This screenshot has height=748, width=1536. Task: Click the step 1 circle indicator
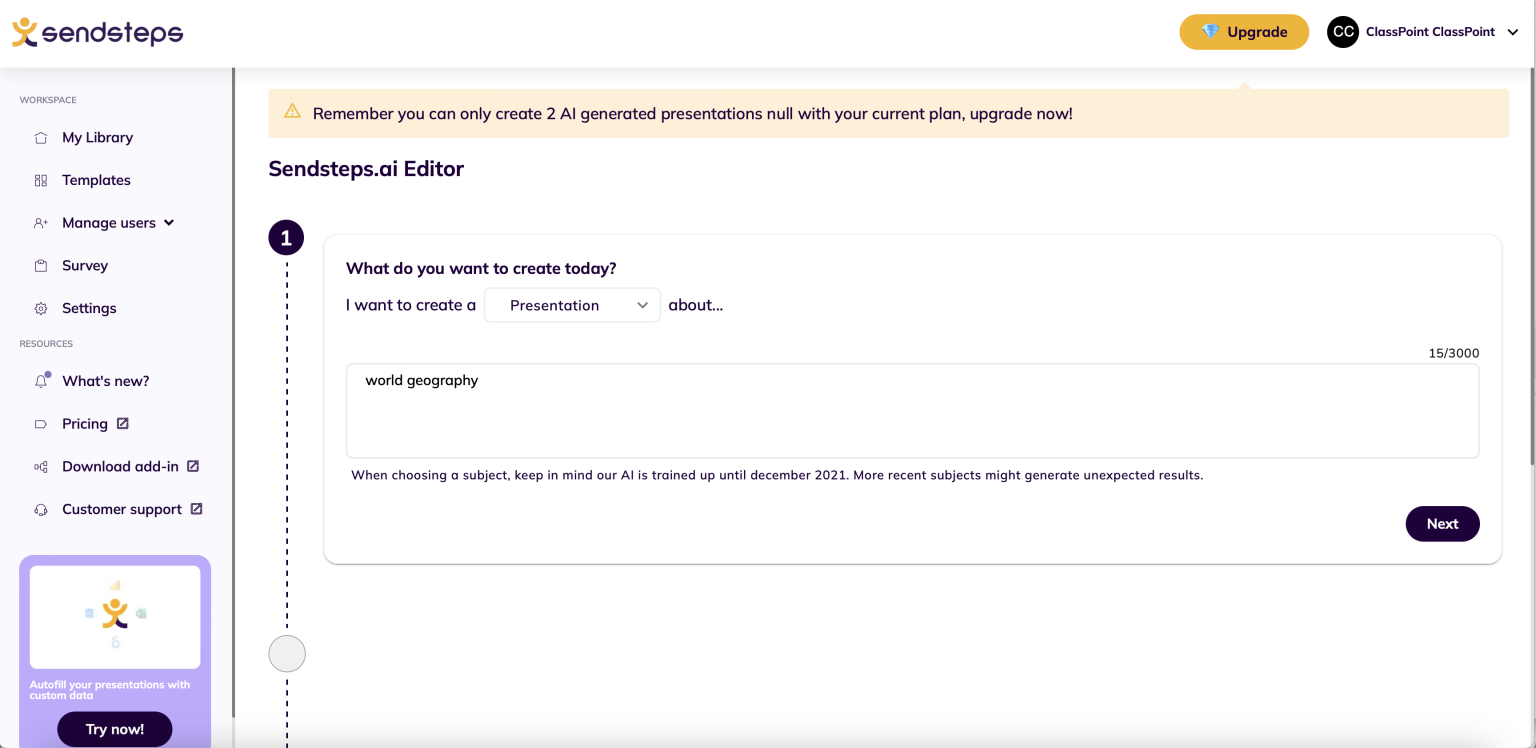point(286,237)
